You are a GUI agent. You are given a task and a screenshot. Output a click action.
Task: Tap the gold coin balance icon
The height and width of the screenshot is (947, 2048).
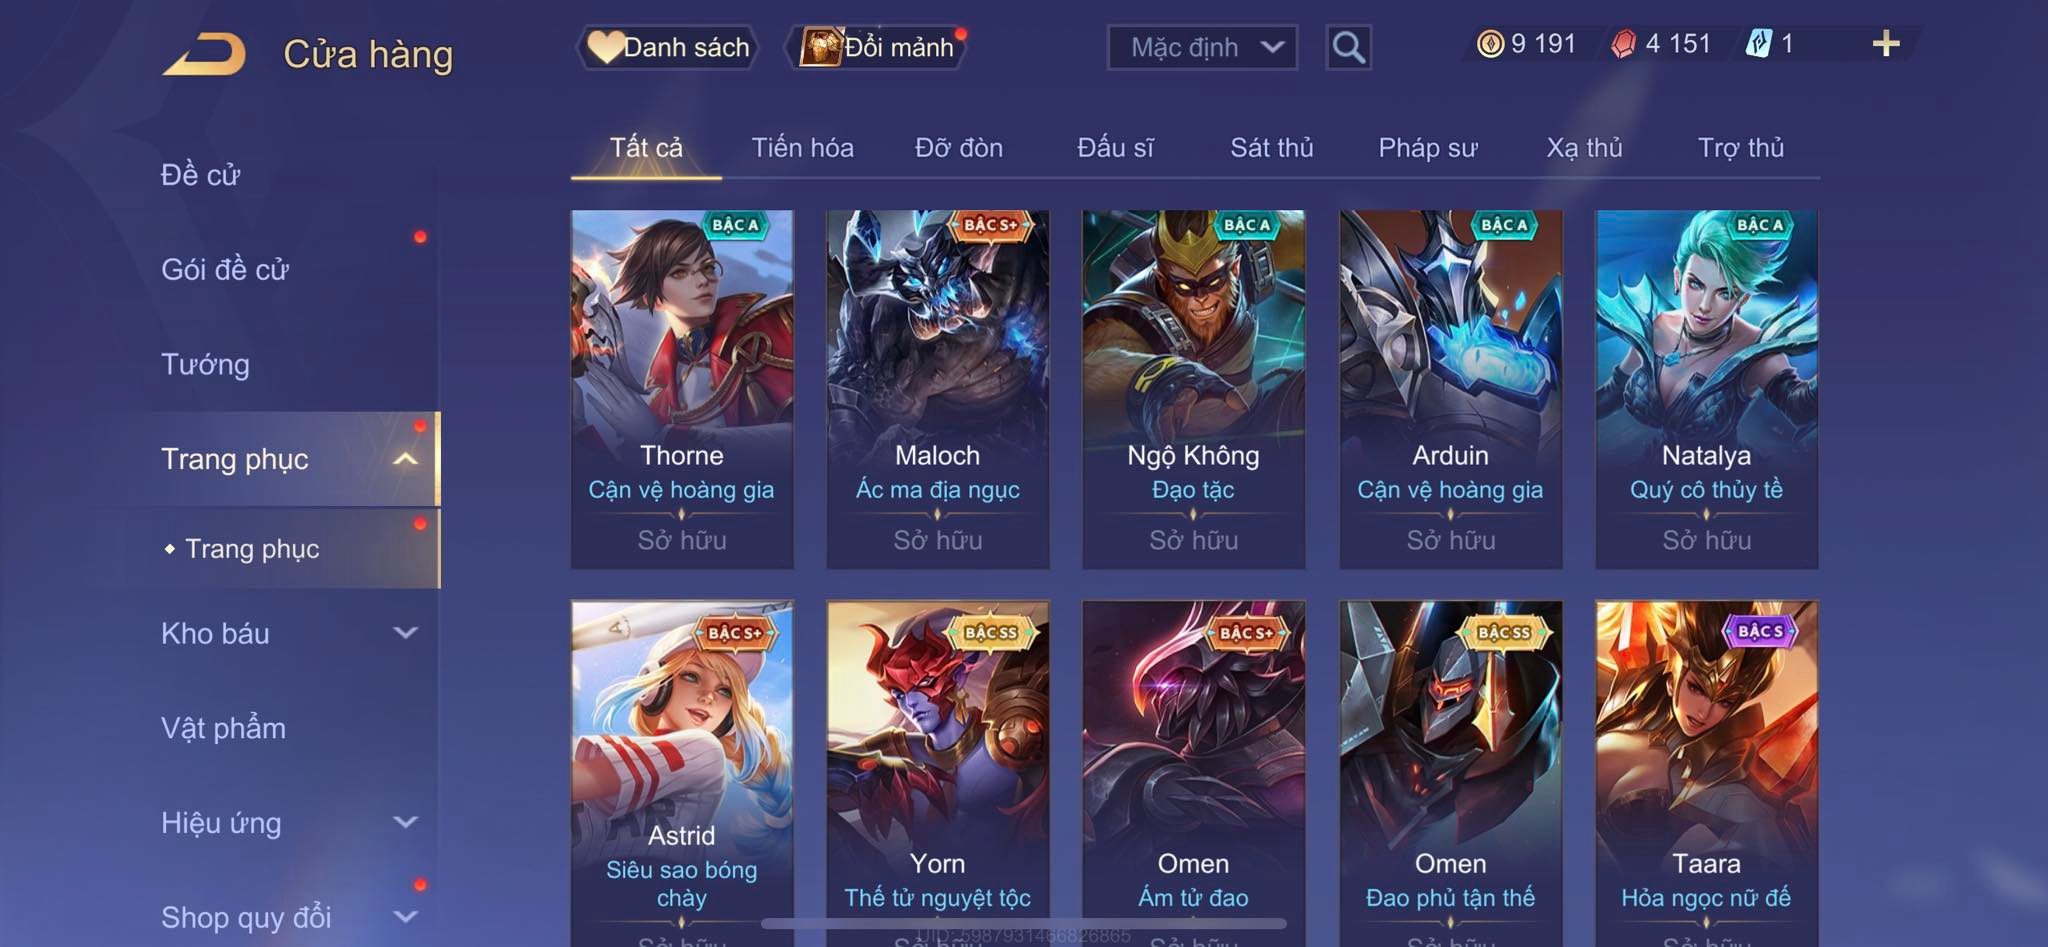(x=1490, y=44)
